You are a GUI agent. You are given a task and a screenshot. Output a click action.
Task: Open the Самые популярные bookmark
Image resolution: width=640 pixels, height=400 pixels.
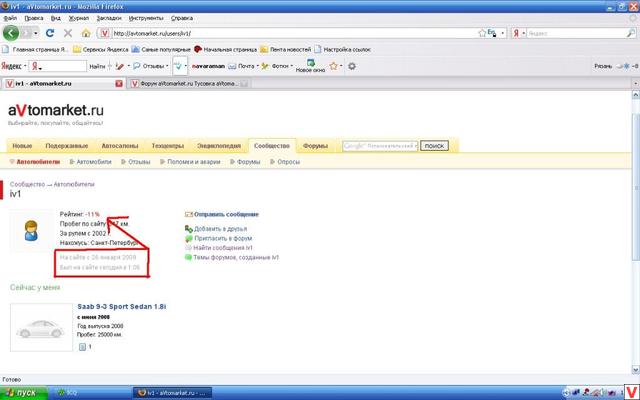click(x=161, y=49)
